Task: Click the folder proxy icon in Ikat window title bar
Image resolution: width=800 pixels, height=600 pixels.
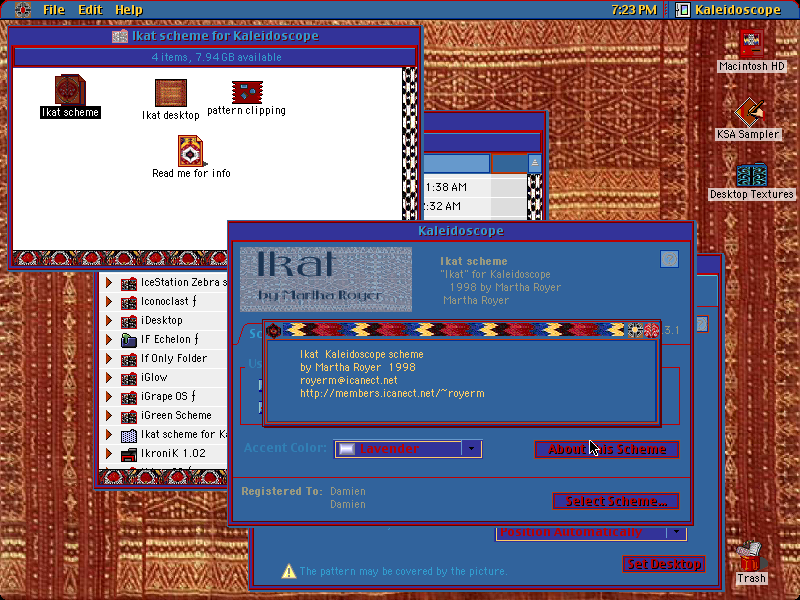Action: (120, 36)
